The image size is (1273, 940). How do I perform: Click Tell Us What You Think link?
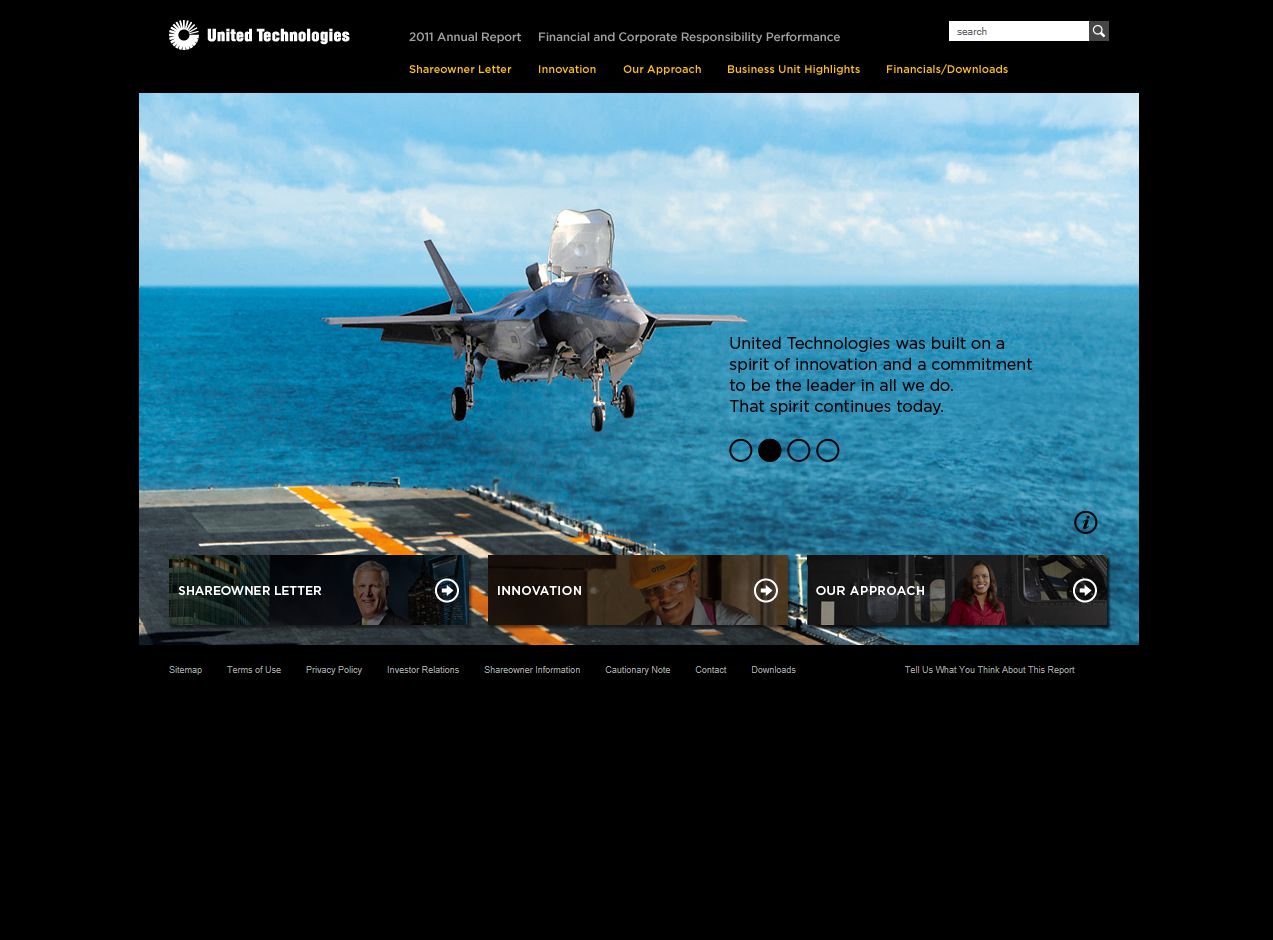click(989, 670)
